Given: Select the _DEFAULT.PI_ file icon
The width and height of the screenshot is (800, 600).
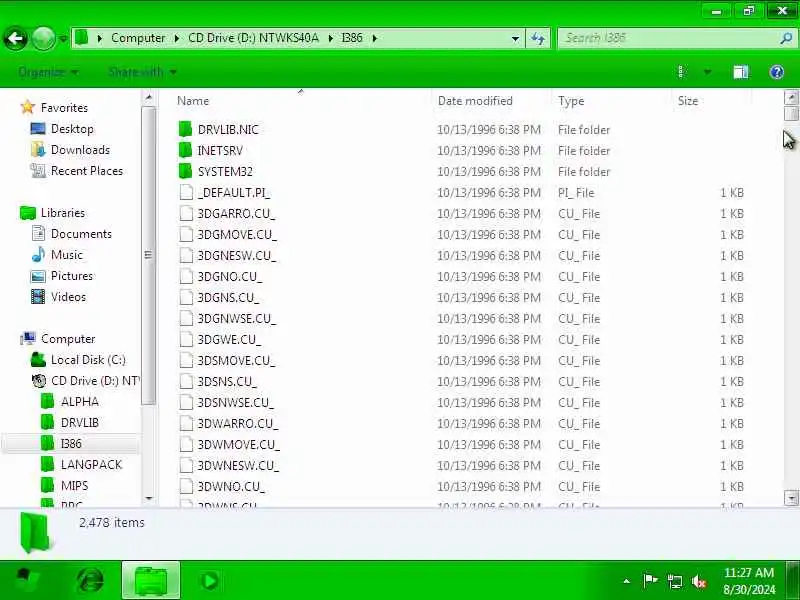Looking at the screenshot, I should pyautogui.click(x=186, y=192).
